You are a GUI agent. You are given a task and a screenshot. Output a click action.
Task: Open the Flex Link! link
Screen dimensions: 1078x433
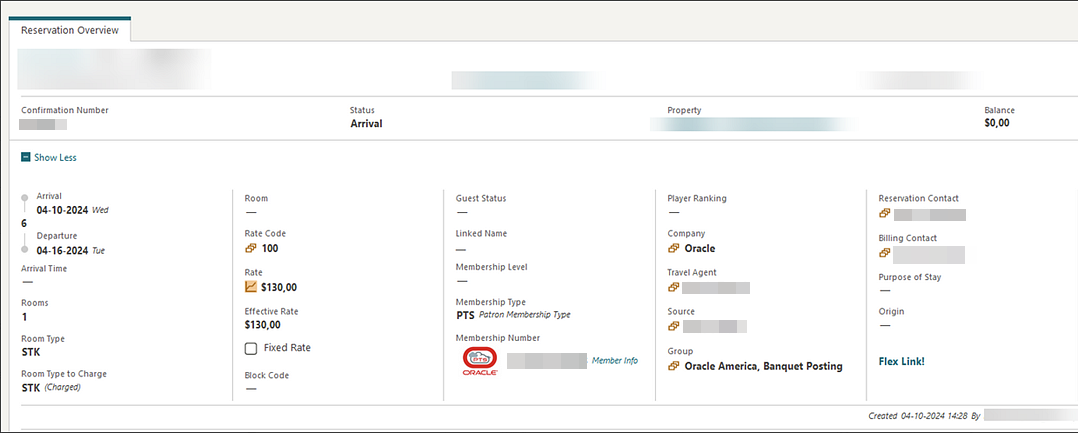tap(901, 361)
